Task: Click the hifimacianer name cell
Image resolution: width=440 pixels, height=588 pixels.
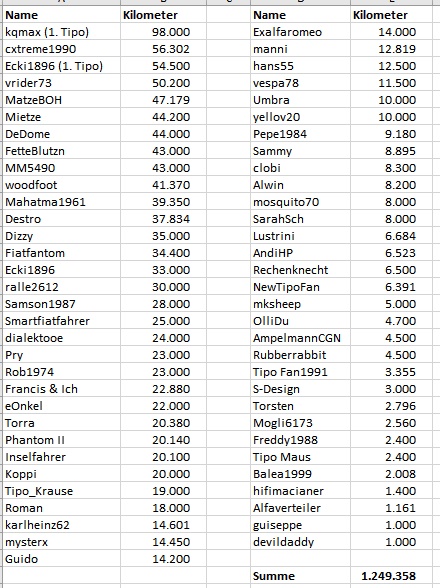Action: pyautogui.click(x=300, y=491)
